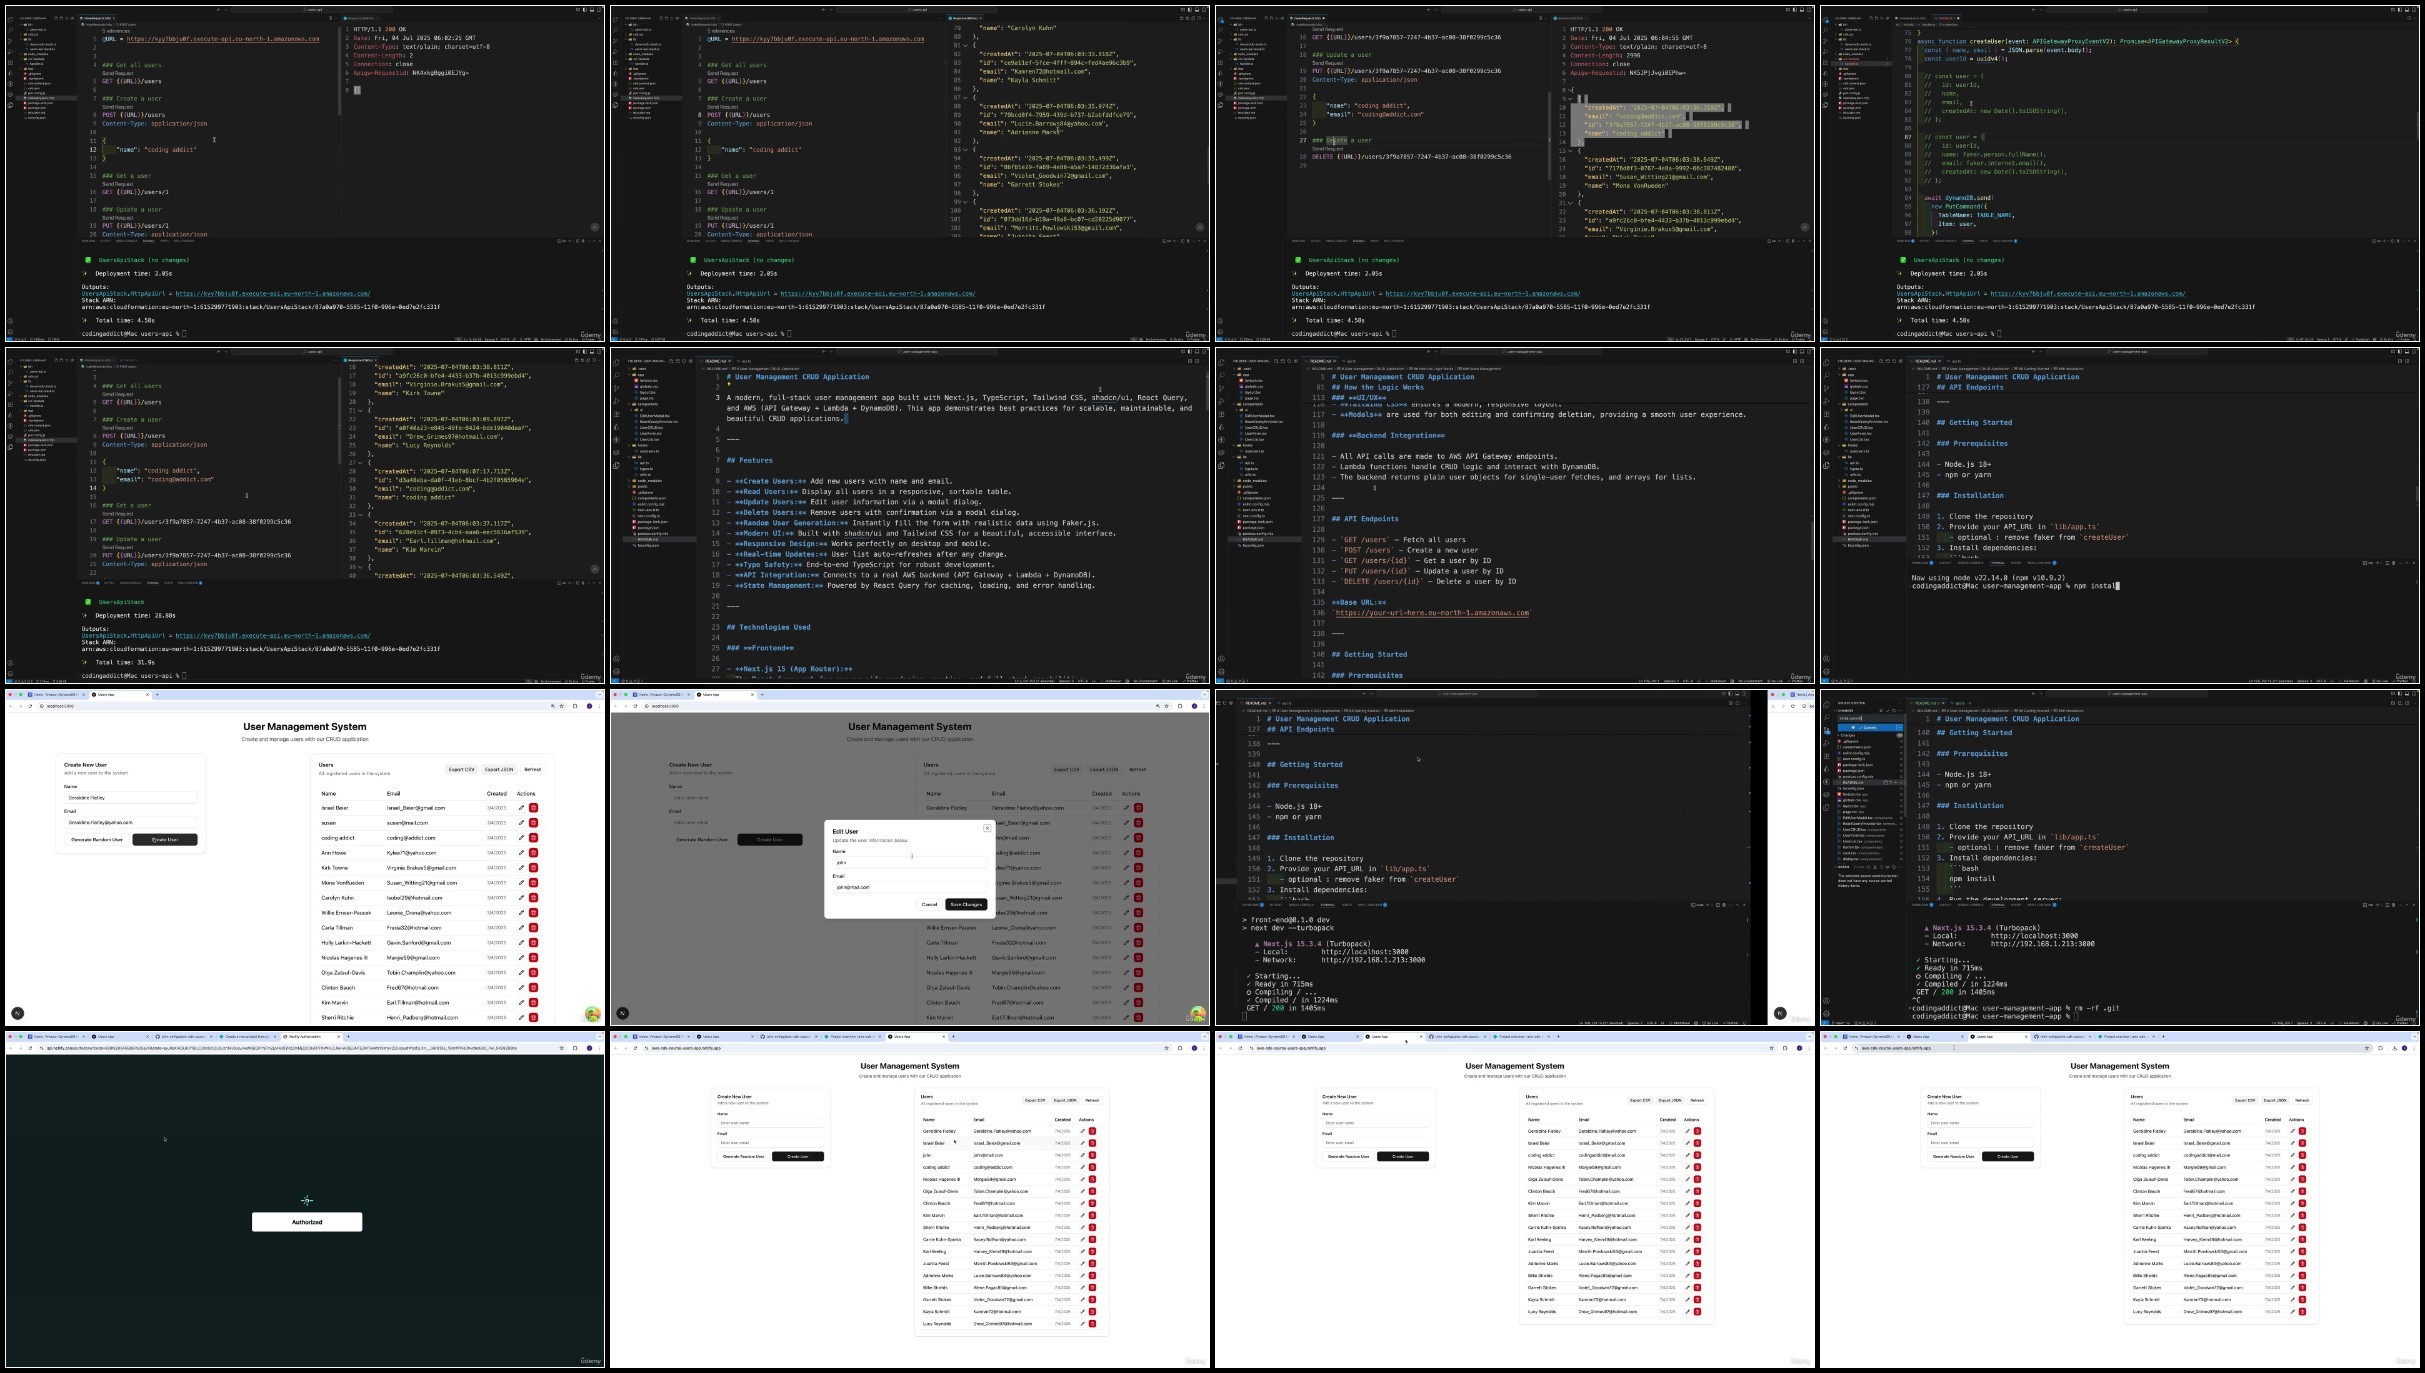The width and height of the screenshot is (2425, 1373).
Task: Open the Next.js badge on the dimmed page
Action: tap(622, 1013)
